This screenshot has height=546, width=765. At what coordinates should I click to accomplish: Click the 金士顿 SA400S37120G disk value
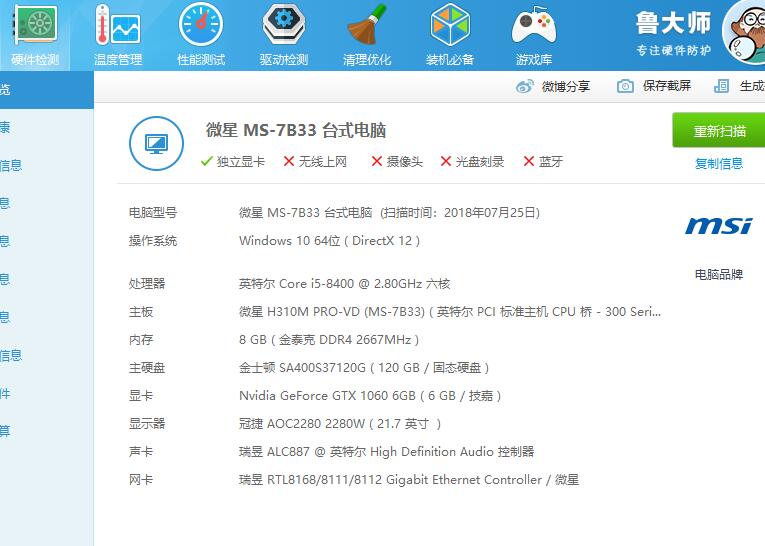pos(364,367)
